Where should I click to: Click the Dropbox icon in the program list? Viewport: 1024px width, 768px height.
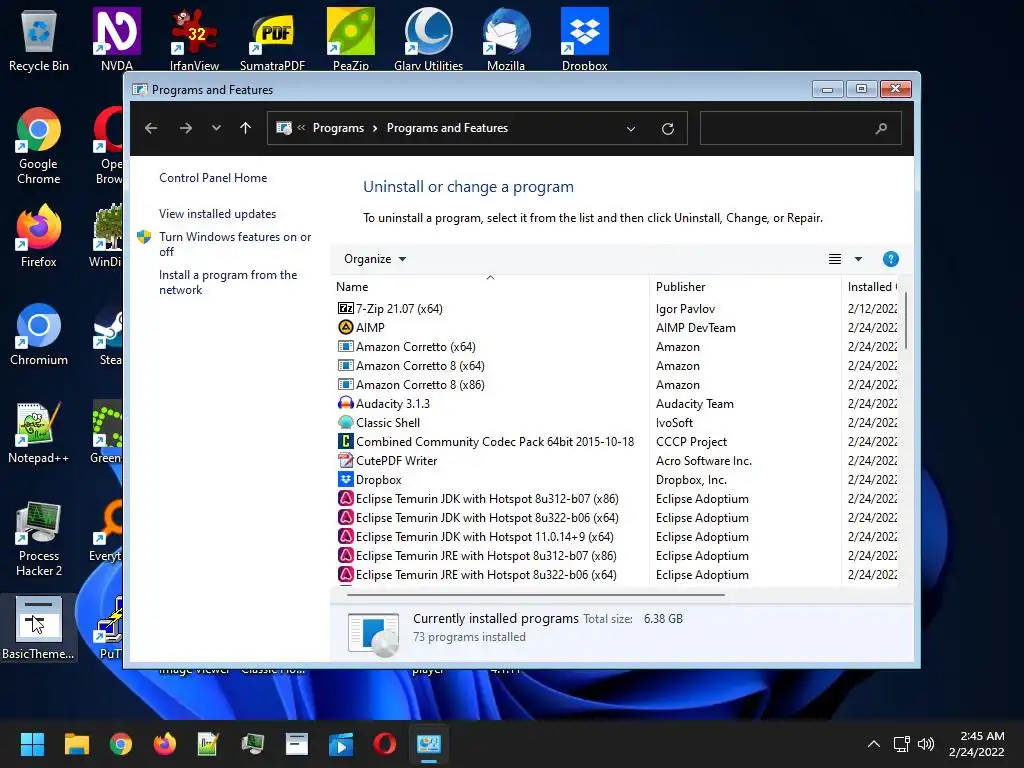(345, 479)
